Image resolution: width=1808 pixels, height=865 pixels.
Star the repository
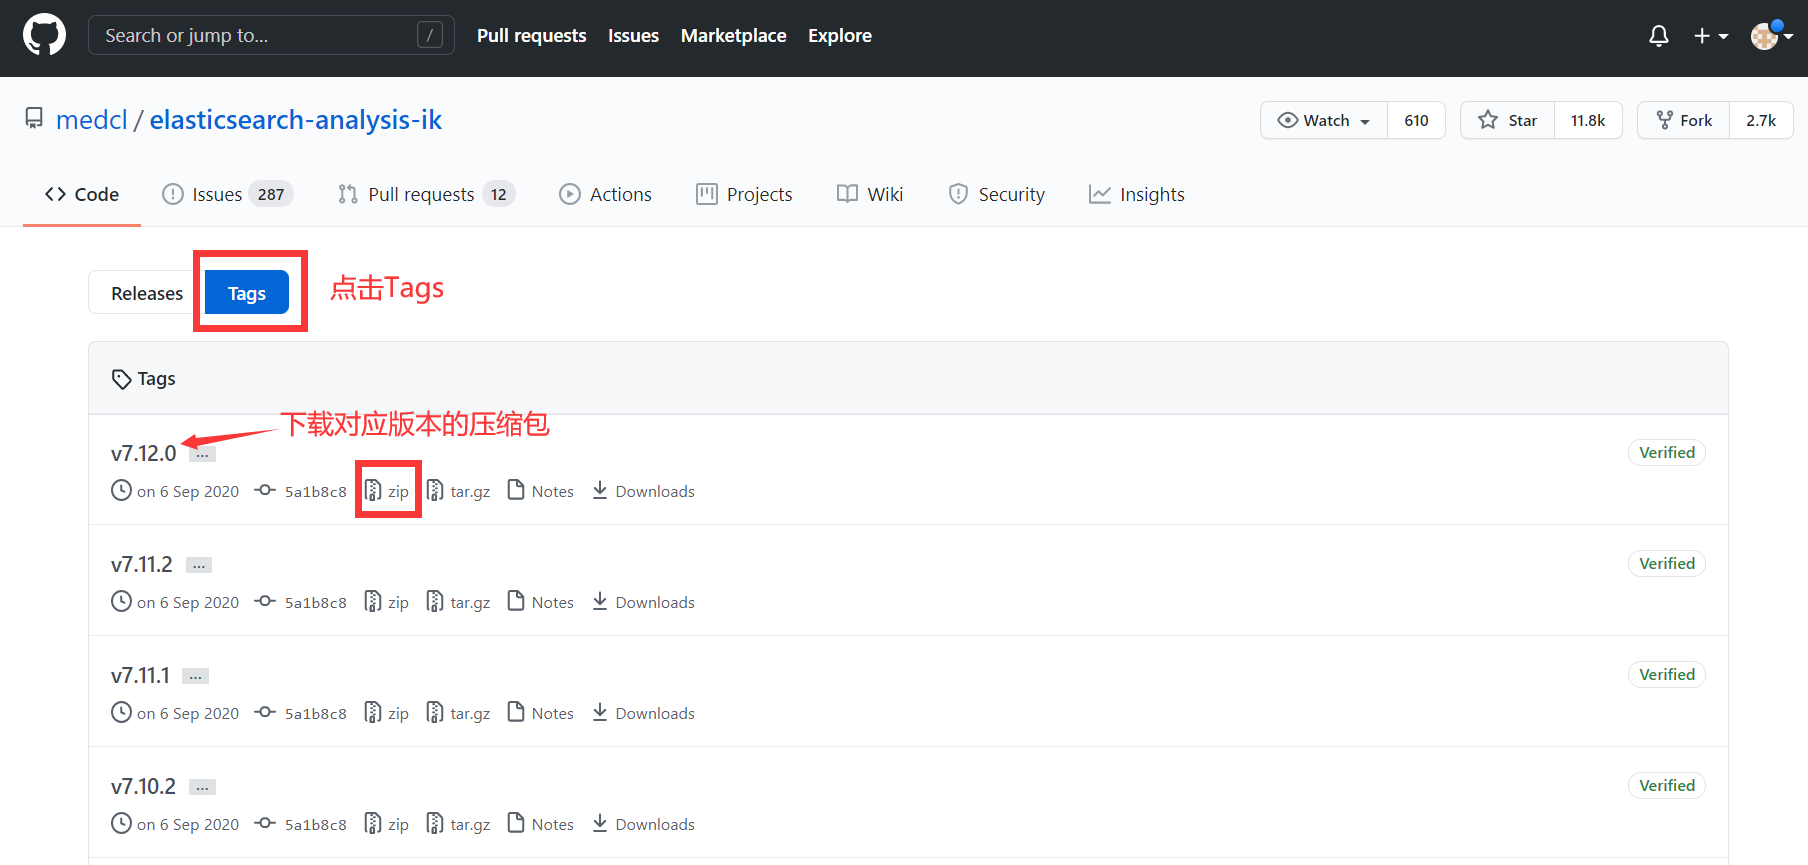tap(1507, 120)
